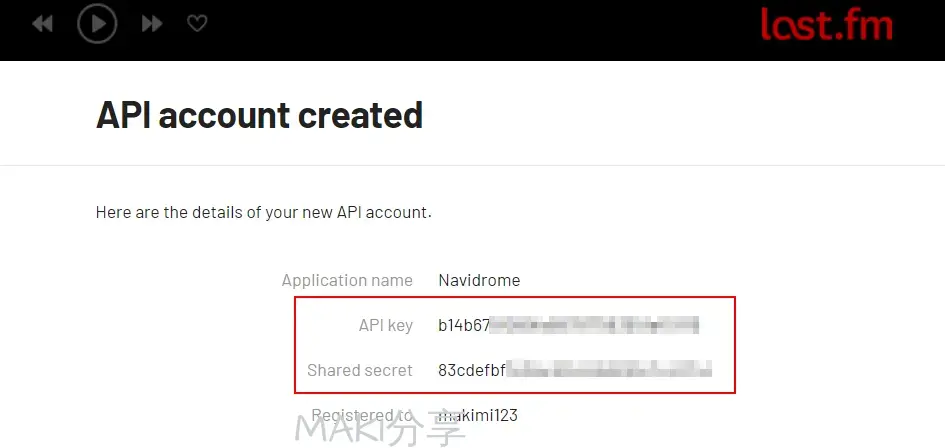Click the MAKI watermark text
945x448 pixels.
pos(380,429)
